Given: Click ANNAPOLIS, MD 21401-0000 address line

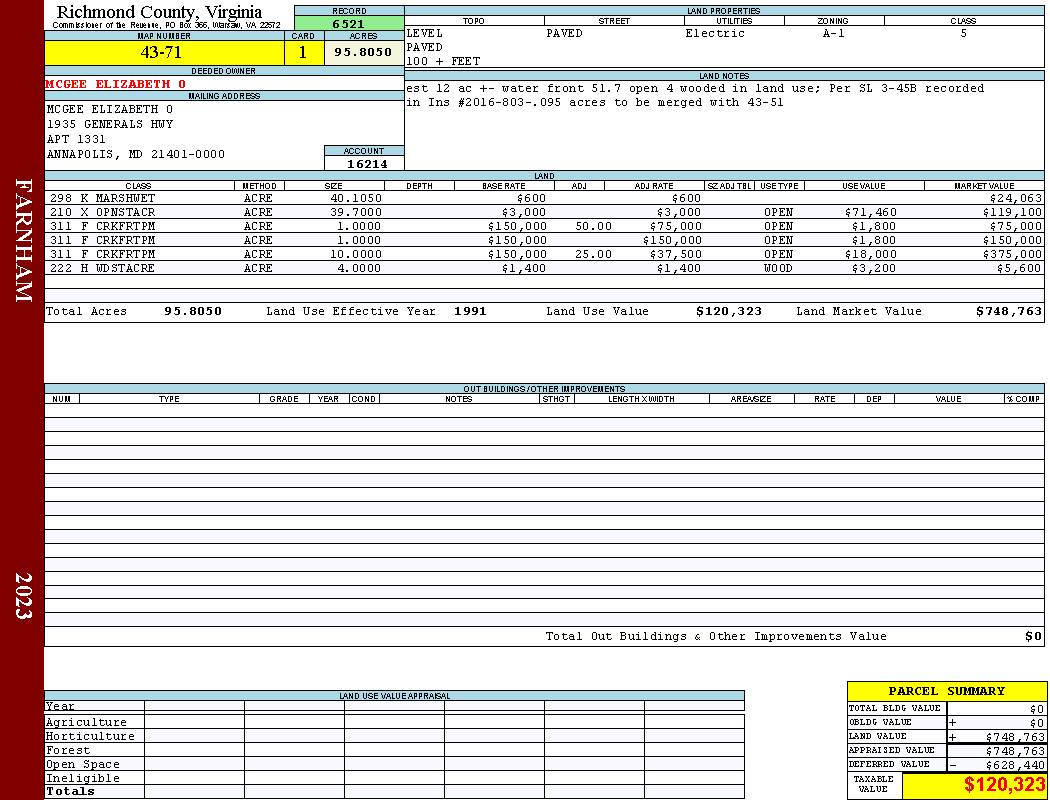Looking at the screenshot, I should [x=135, y=154].
